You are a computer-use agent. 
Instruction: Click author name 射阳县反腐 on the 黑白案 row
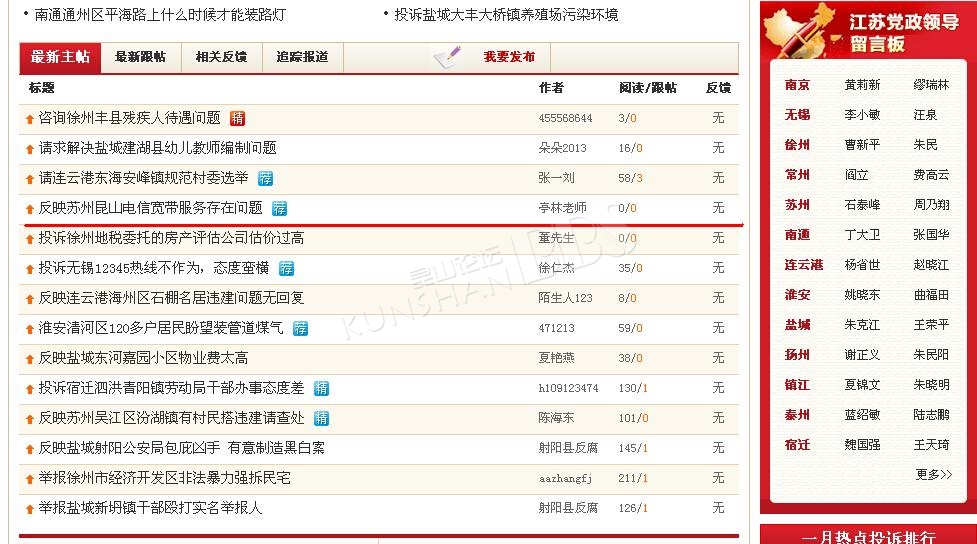[x=568, y=448]
